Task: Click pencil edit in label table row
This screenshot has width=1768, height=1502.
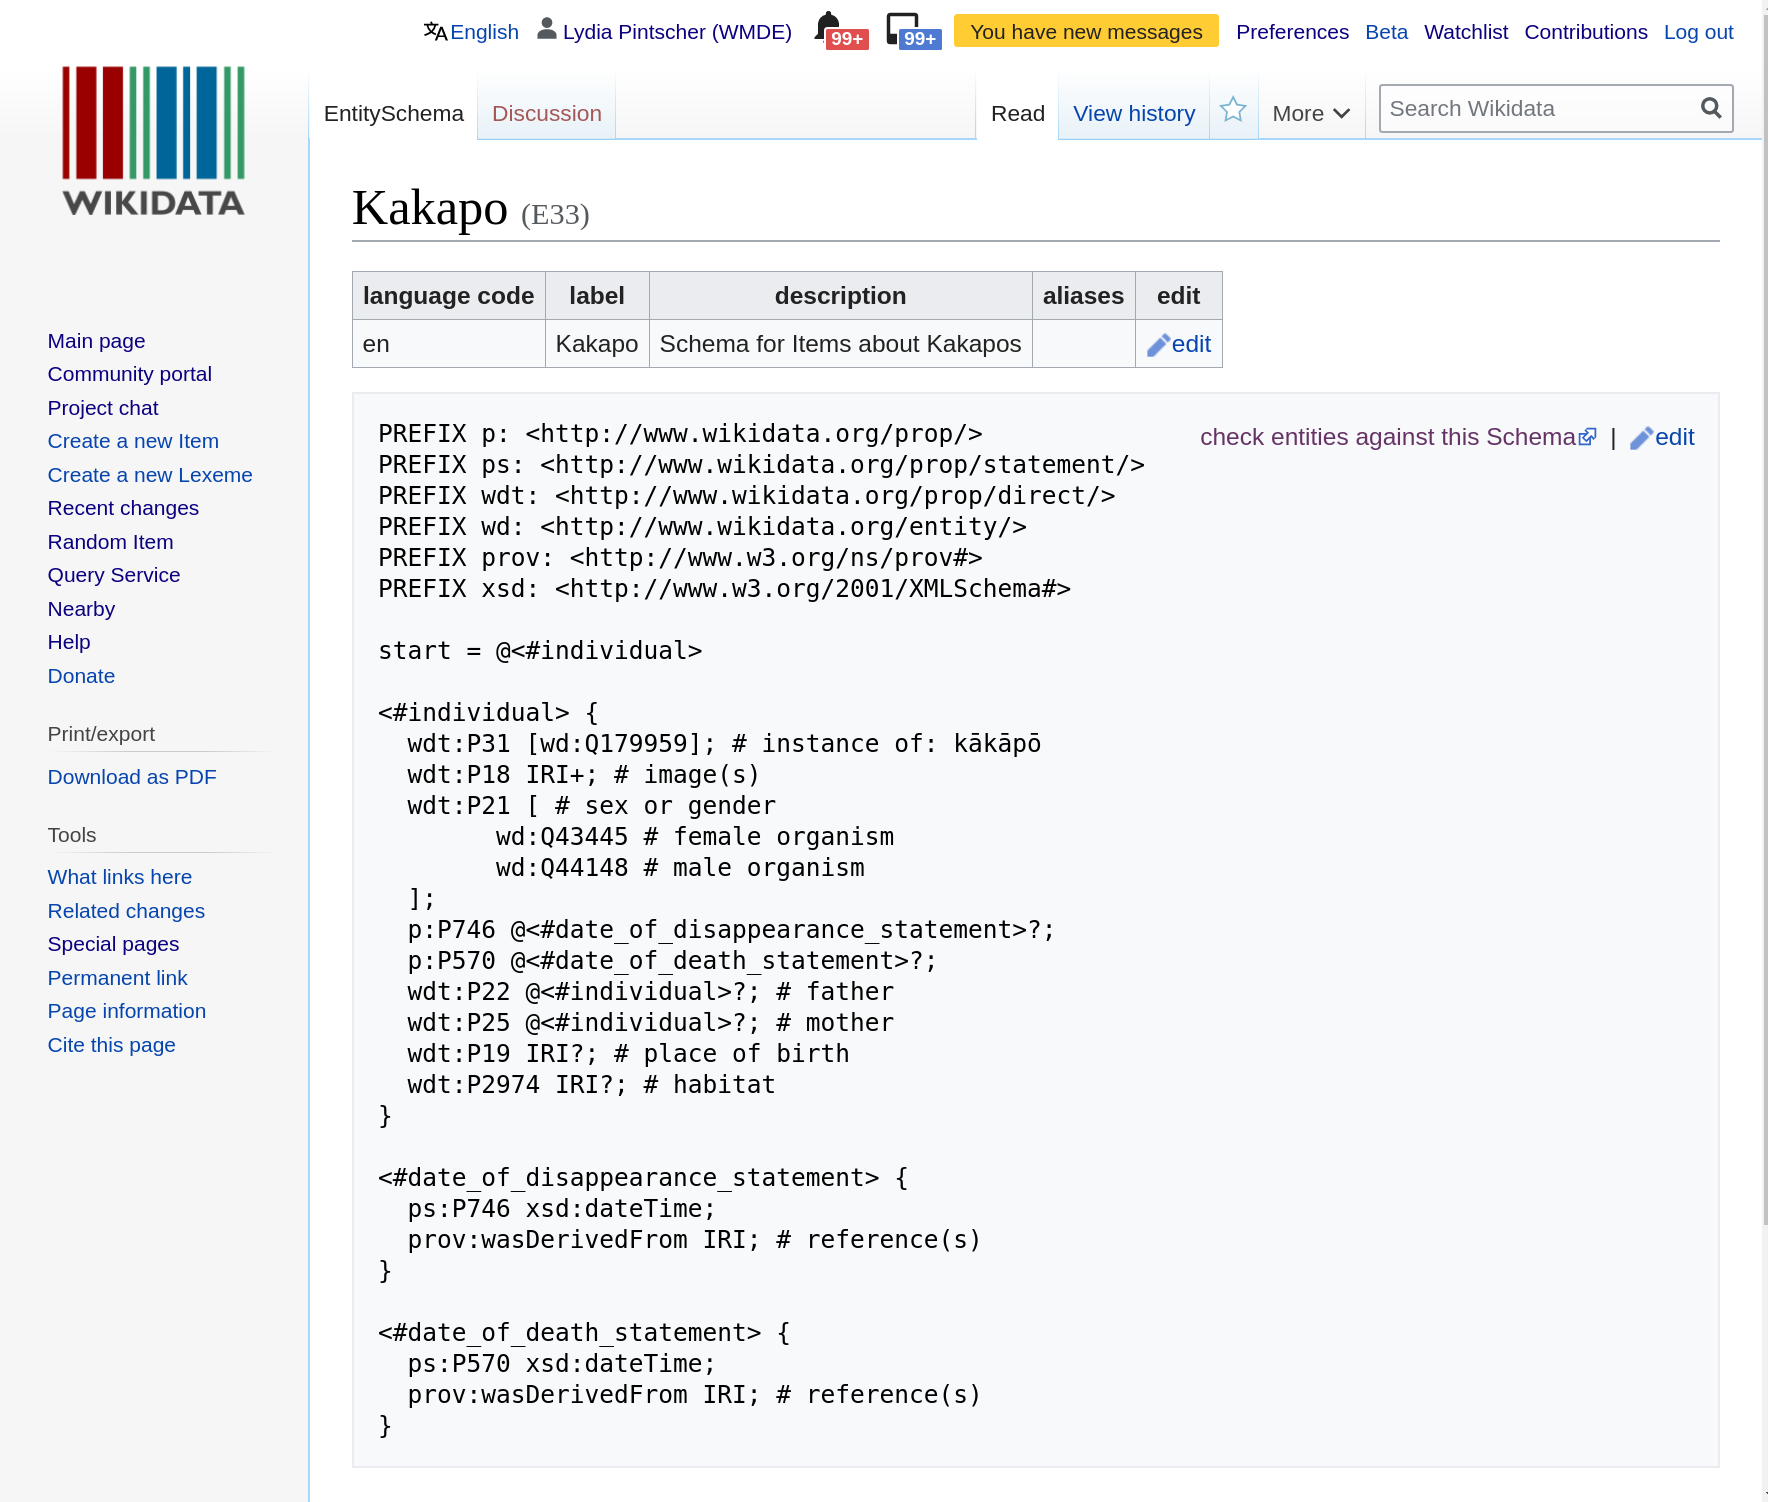Action: click(1179, 344)
